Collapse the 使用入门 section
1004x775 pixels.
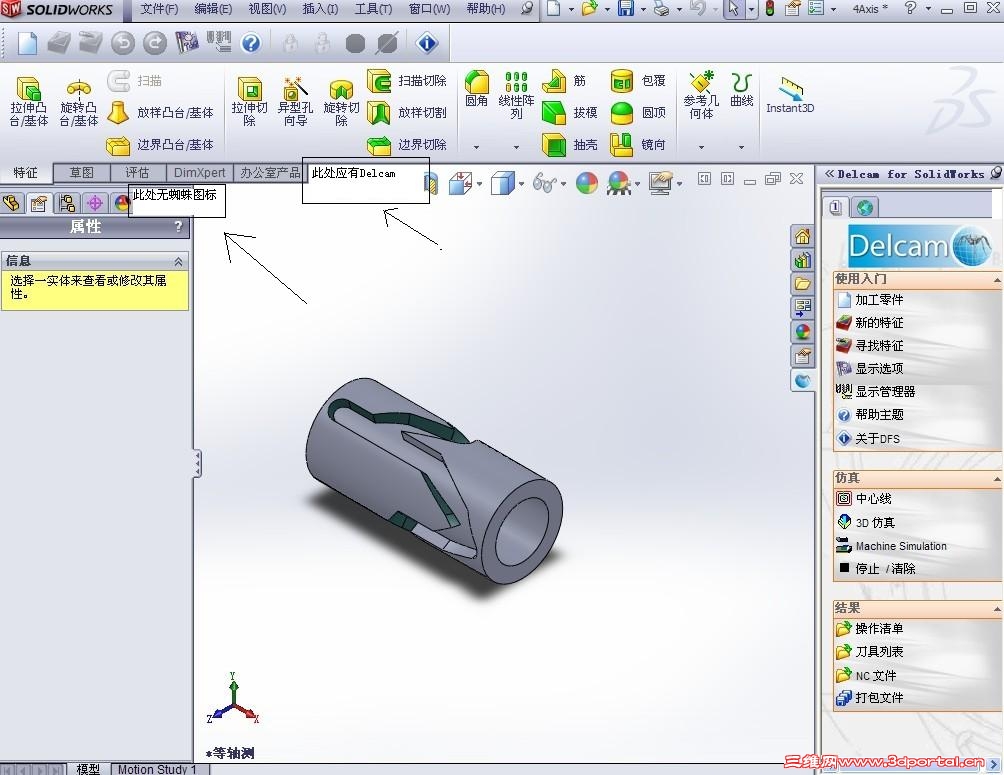(997, 280)
